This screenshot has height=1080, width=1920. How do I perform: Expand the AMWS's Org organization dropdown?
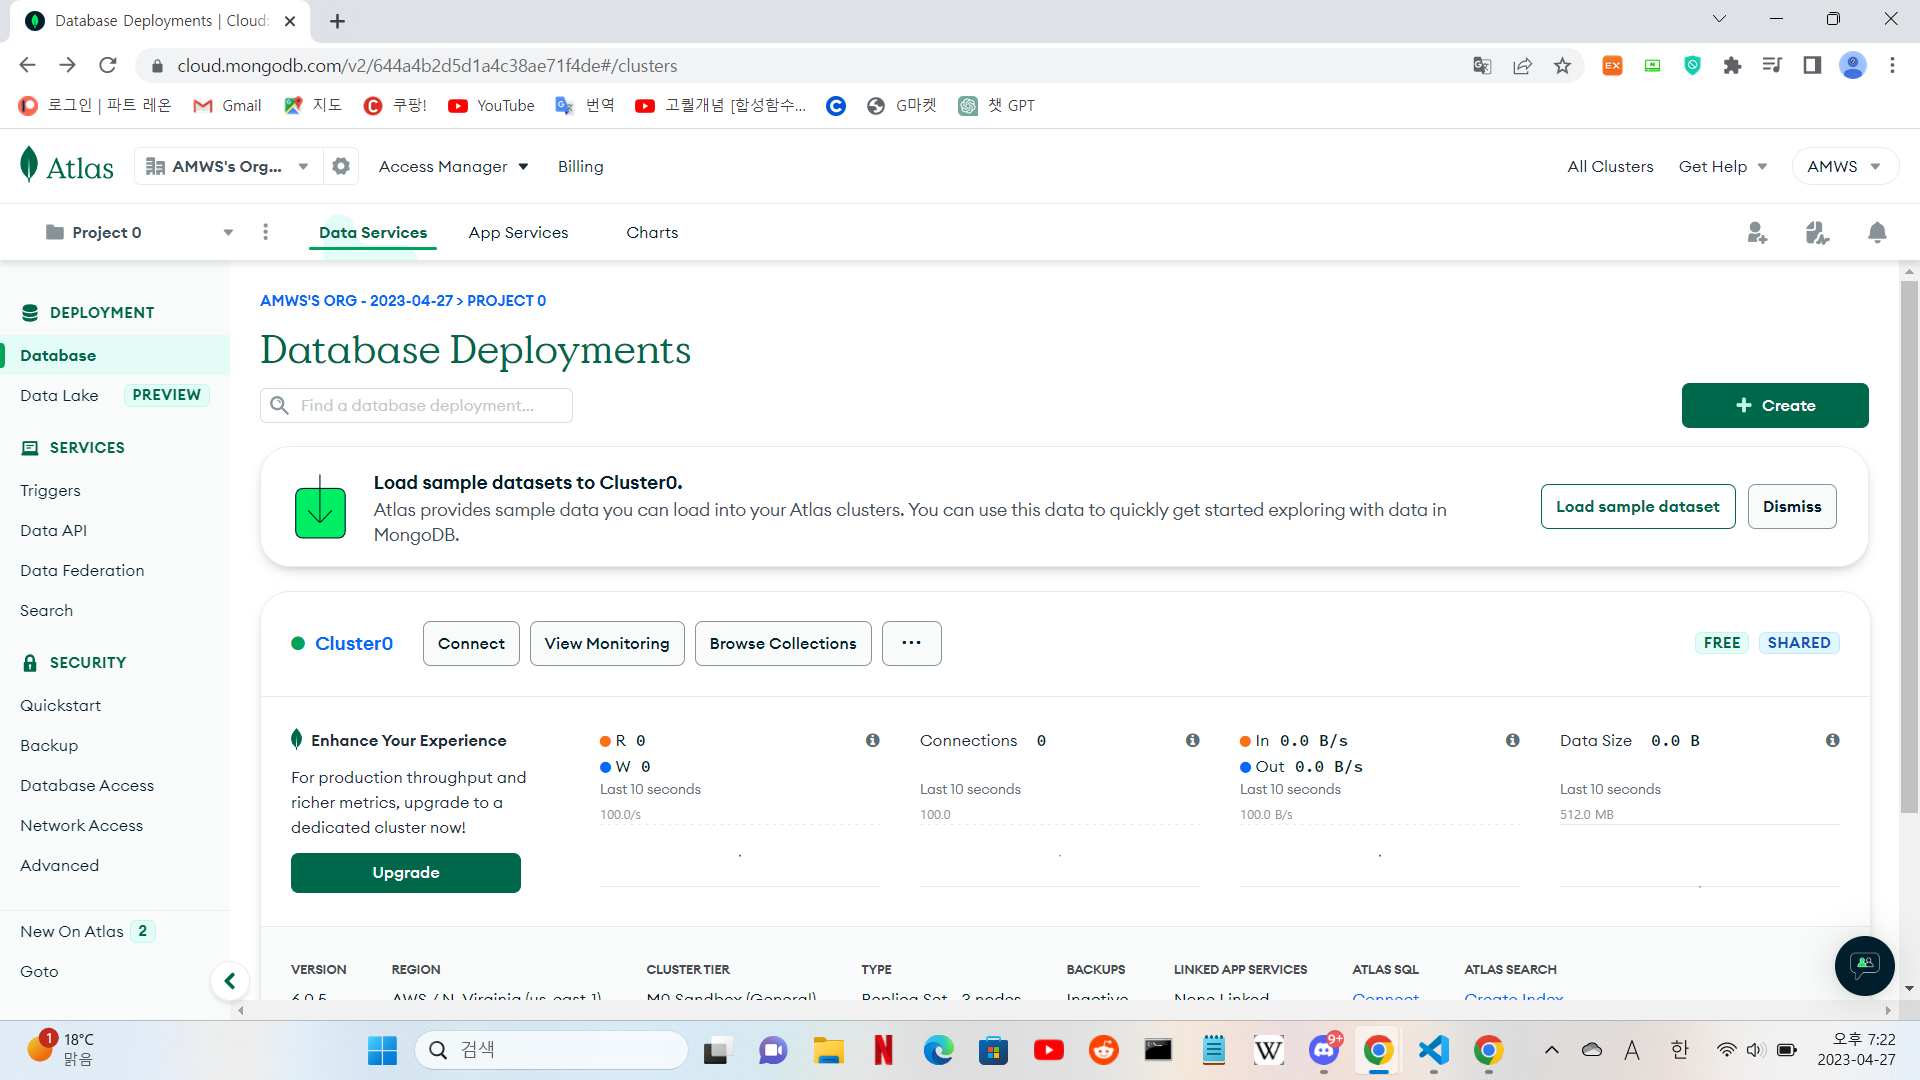228,166
